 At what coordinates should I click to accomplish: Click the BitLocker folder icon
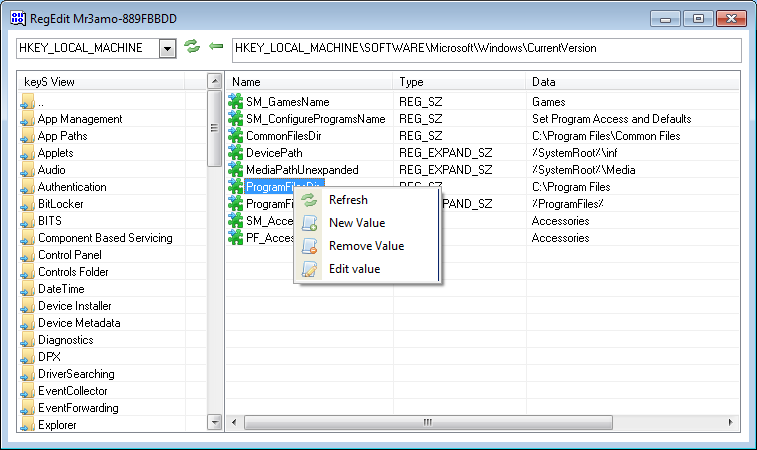[28, 204]
